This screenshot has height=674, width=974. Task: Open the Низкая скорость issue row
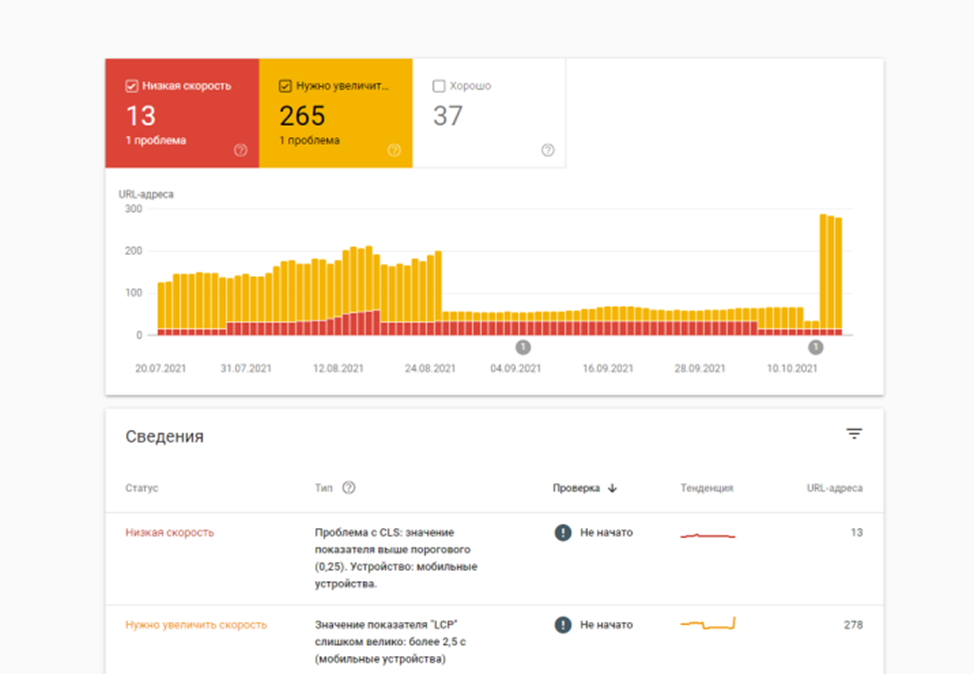click(494, 558)
